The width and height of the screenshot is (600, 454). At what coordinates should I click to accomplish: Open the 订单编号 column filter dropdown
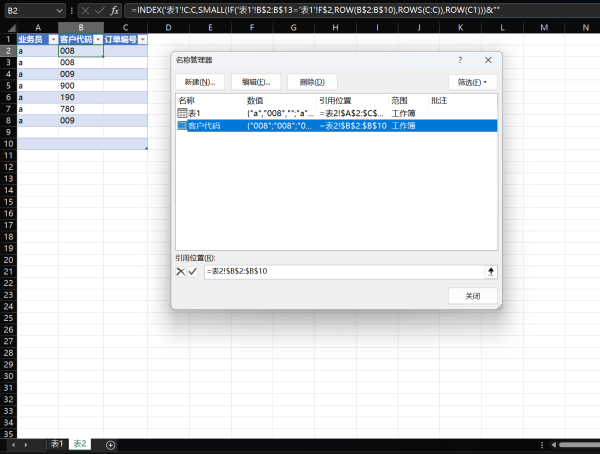142,39
